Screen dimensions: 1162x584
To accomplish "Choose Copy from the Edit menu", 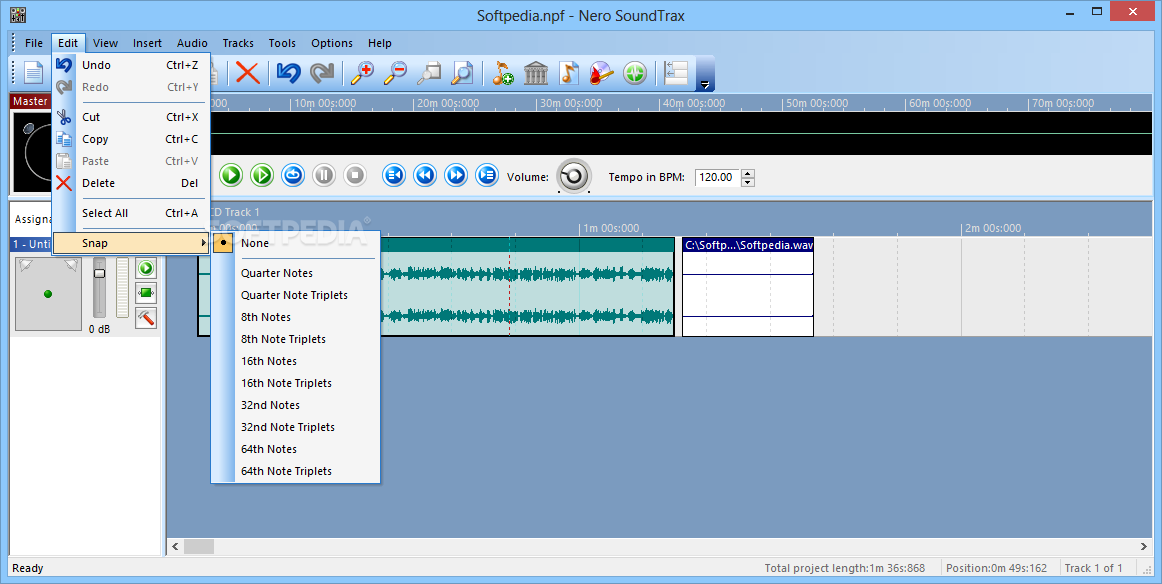I will tap(131, 139).
